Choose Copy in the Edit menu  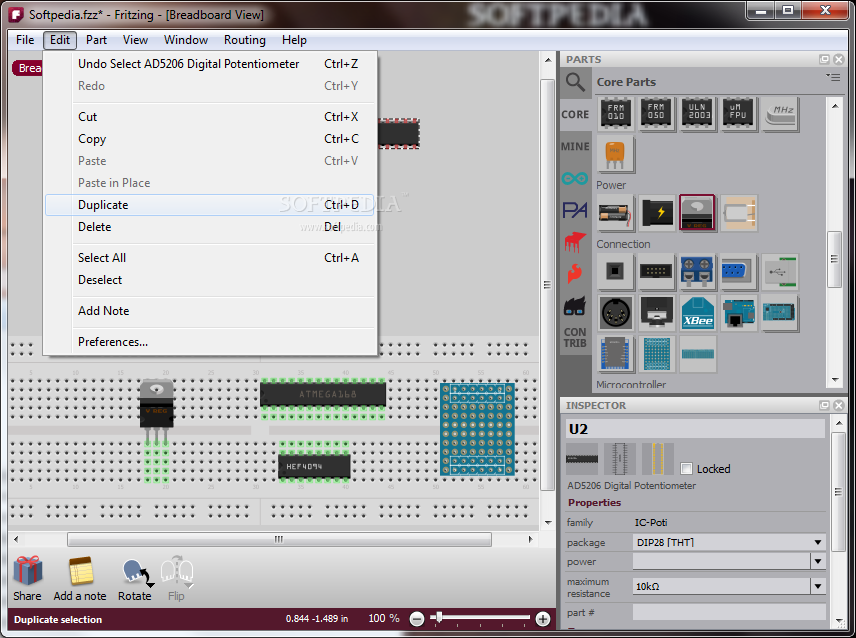pyautogui.click(x=210, y=139)
